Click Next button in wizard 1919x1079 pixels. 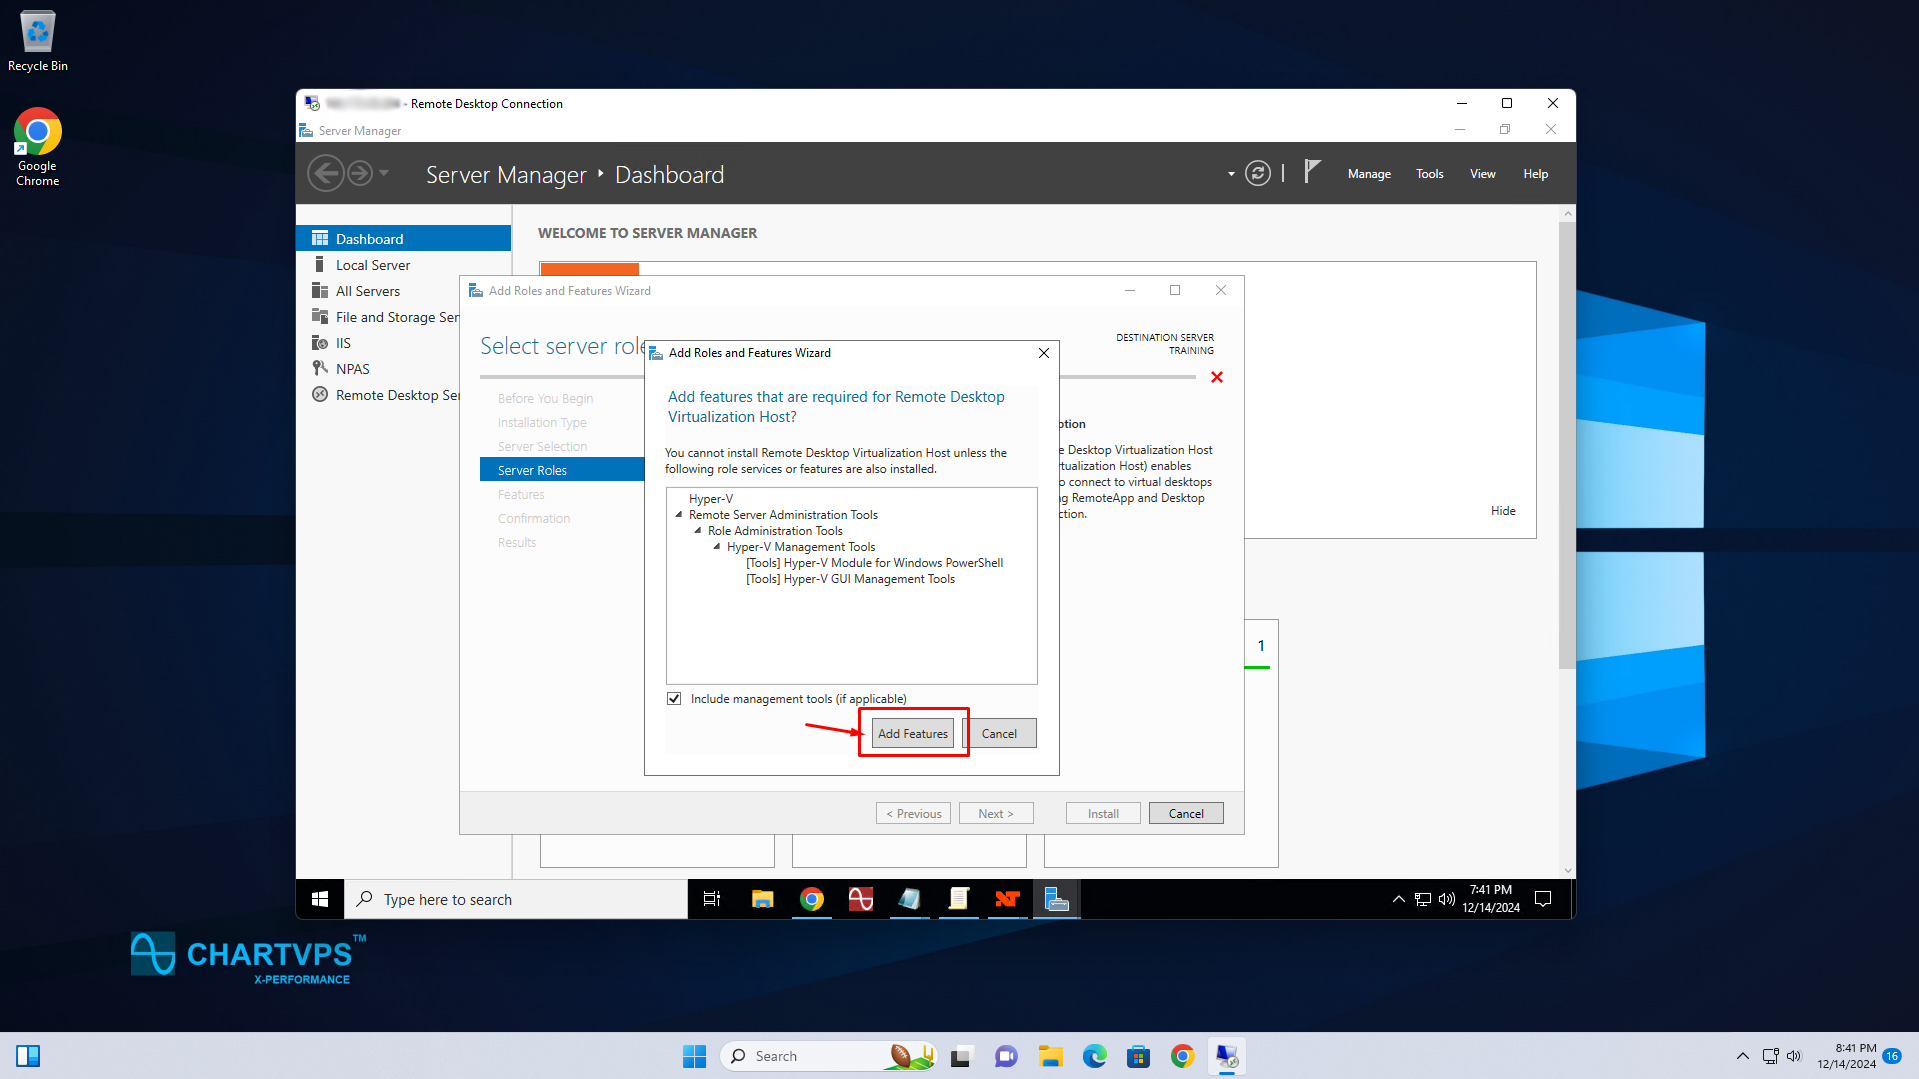[996, 814]
